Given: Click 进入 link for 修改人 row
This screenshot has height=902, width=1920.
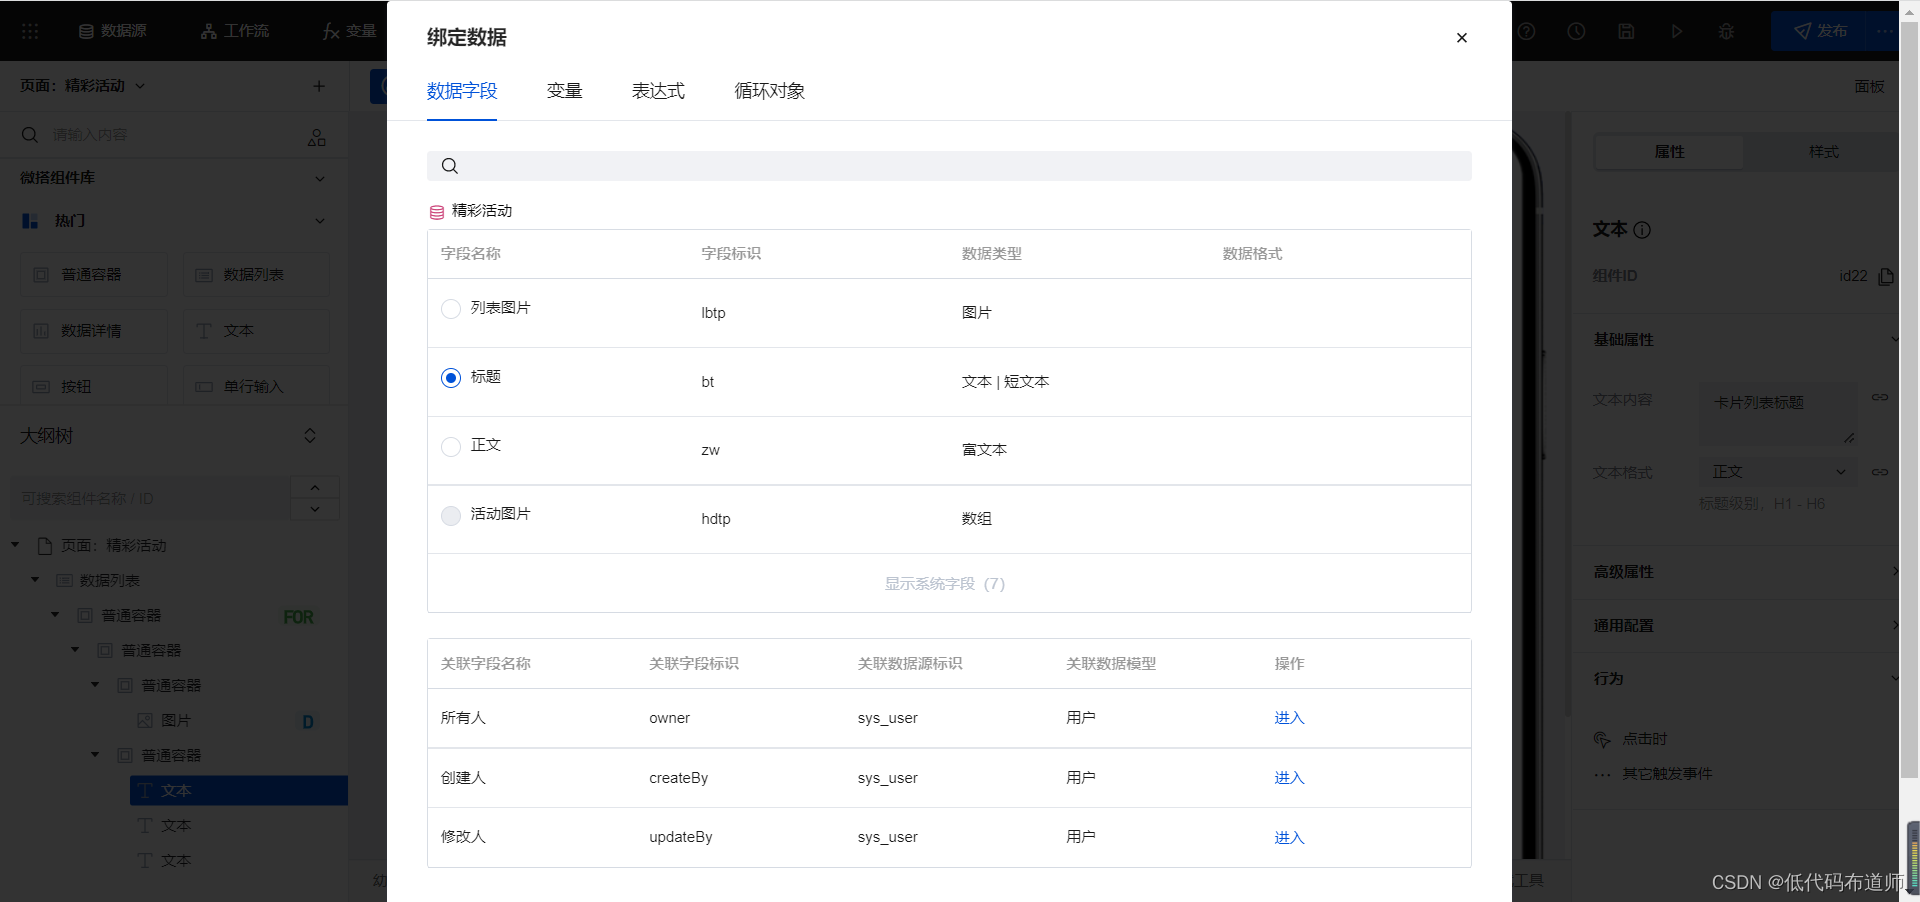Looking at the screenshot, I should (1289, 838).
